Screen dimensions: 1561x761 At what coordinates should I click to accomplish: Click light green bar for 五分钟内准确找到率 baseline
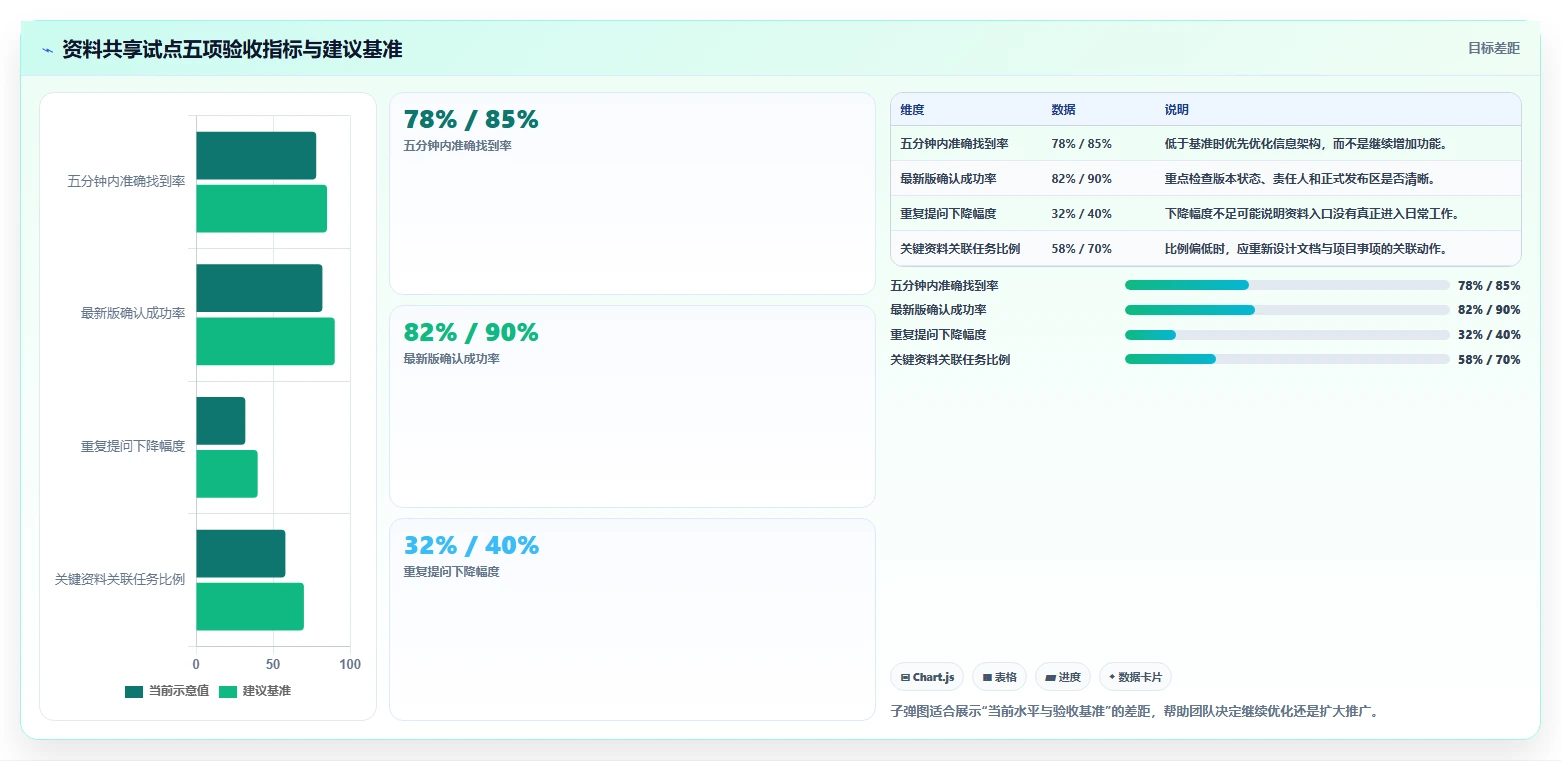(261, 209)
